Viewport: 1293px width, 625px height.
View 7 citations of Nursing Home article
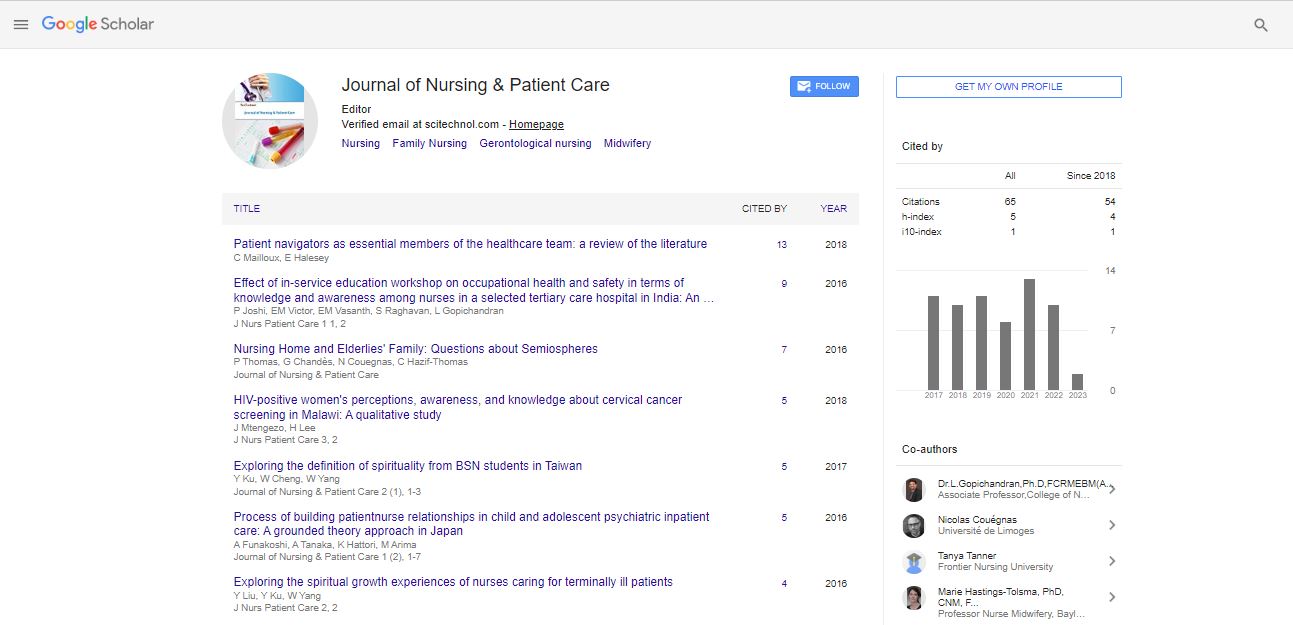(x=784, y=350)
